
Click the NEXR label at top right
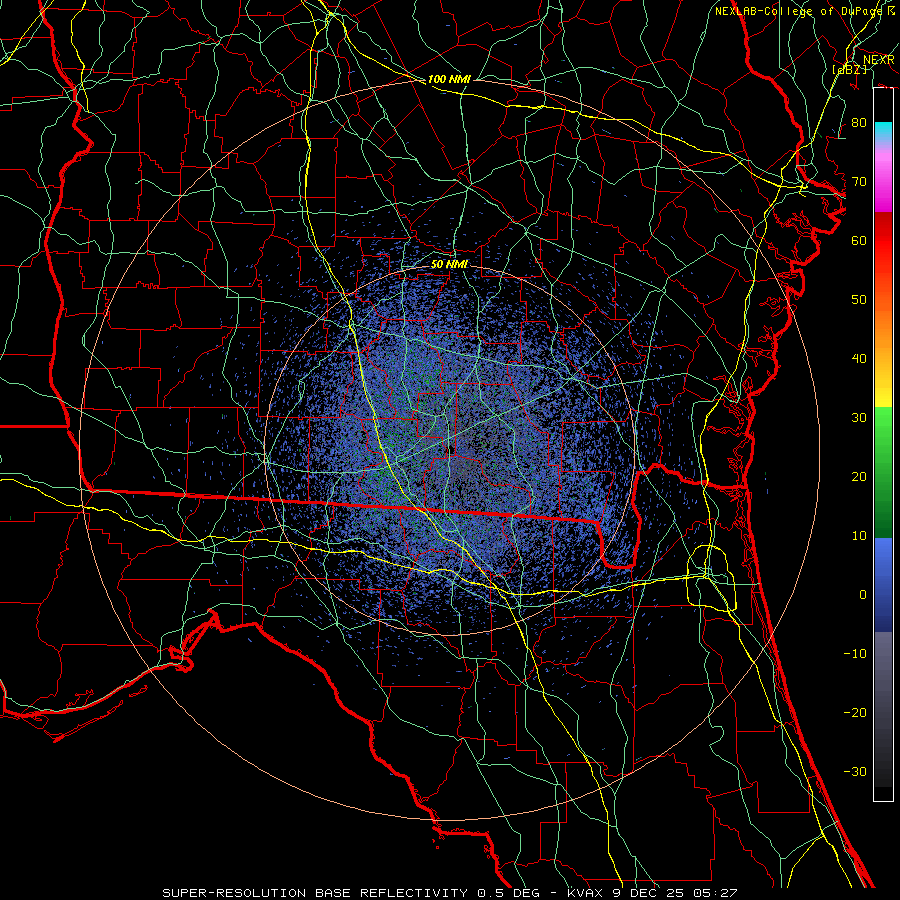point(879,60)
